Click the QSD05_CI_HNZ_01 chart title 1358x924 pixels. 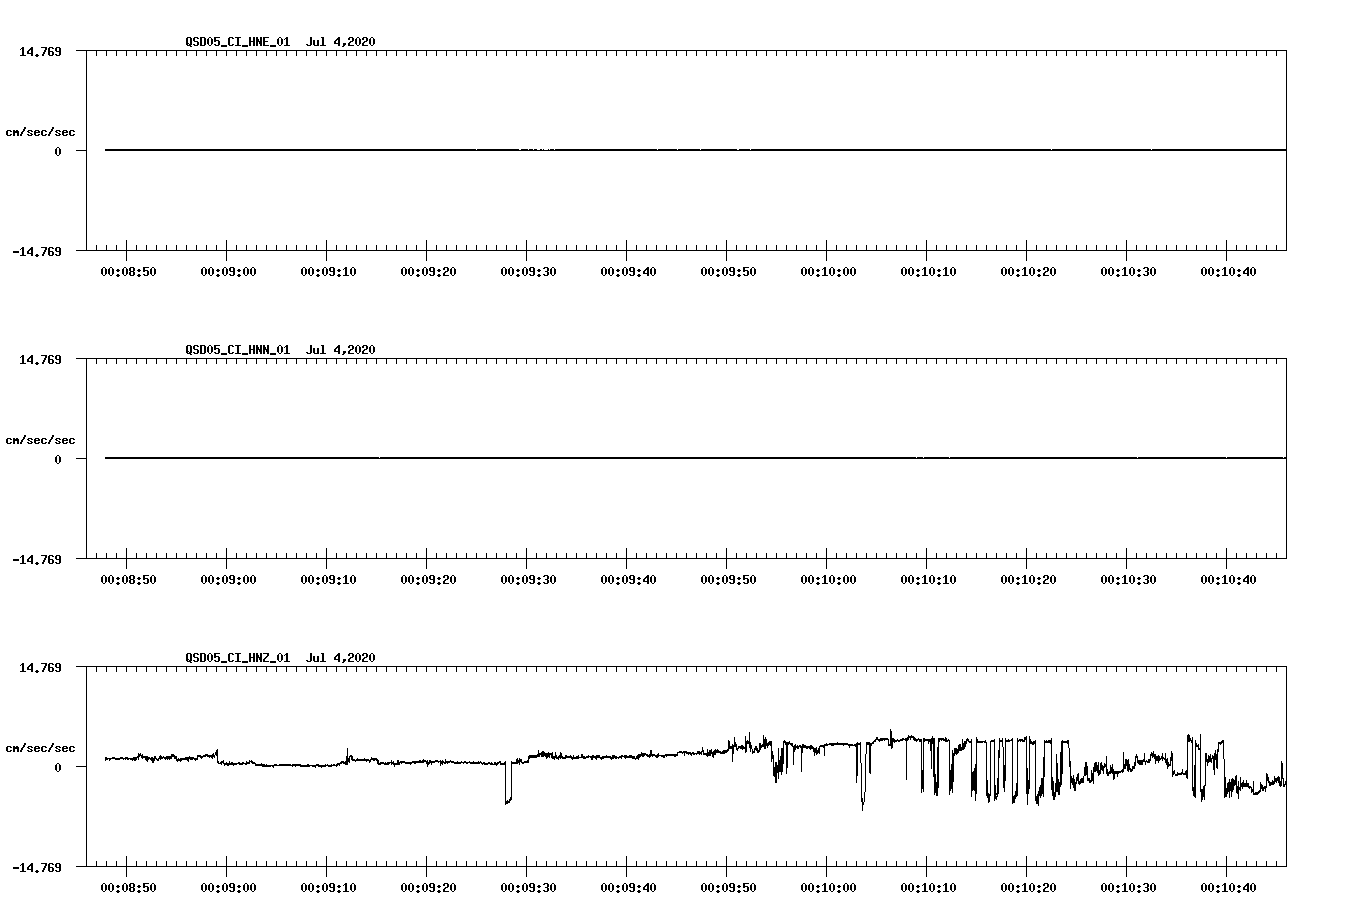pos(280,657)
